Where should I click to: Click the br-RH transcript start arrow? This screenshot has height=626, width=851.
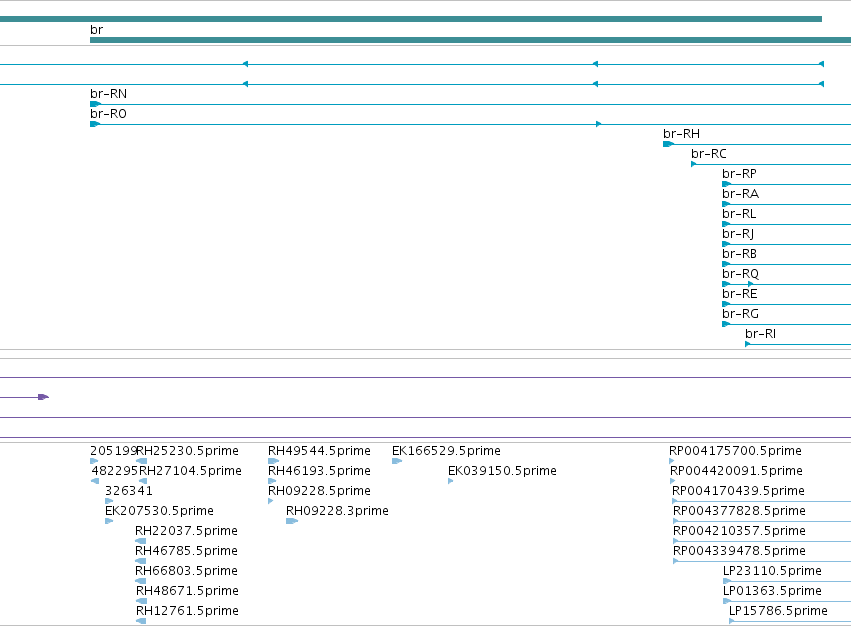[x=669, y=144]
